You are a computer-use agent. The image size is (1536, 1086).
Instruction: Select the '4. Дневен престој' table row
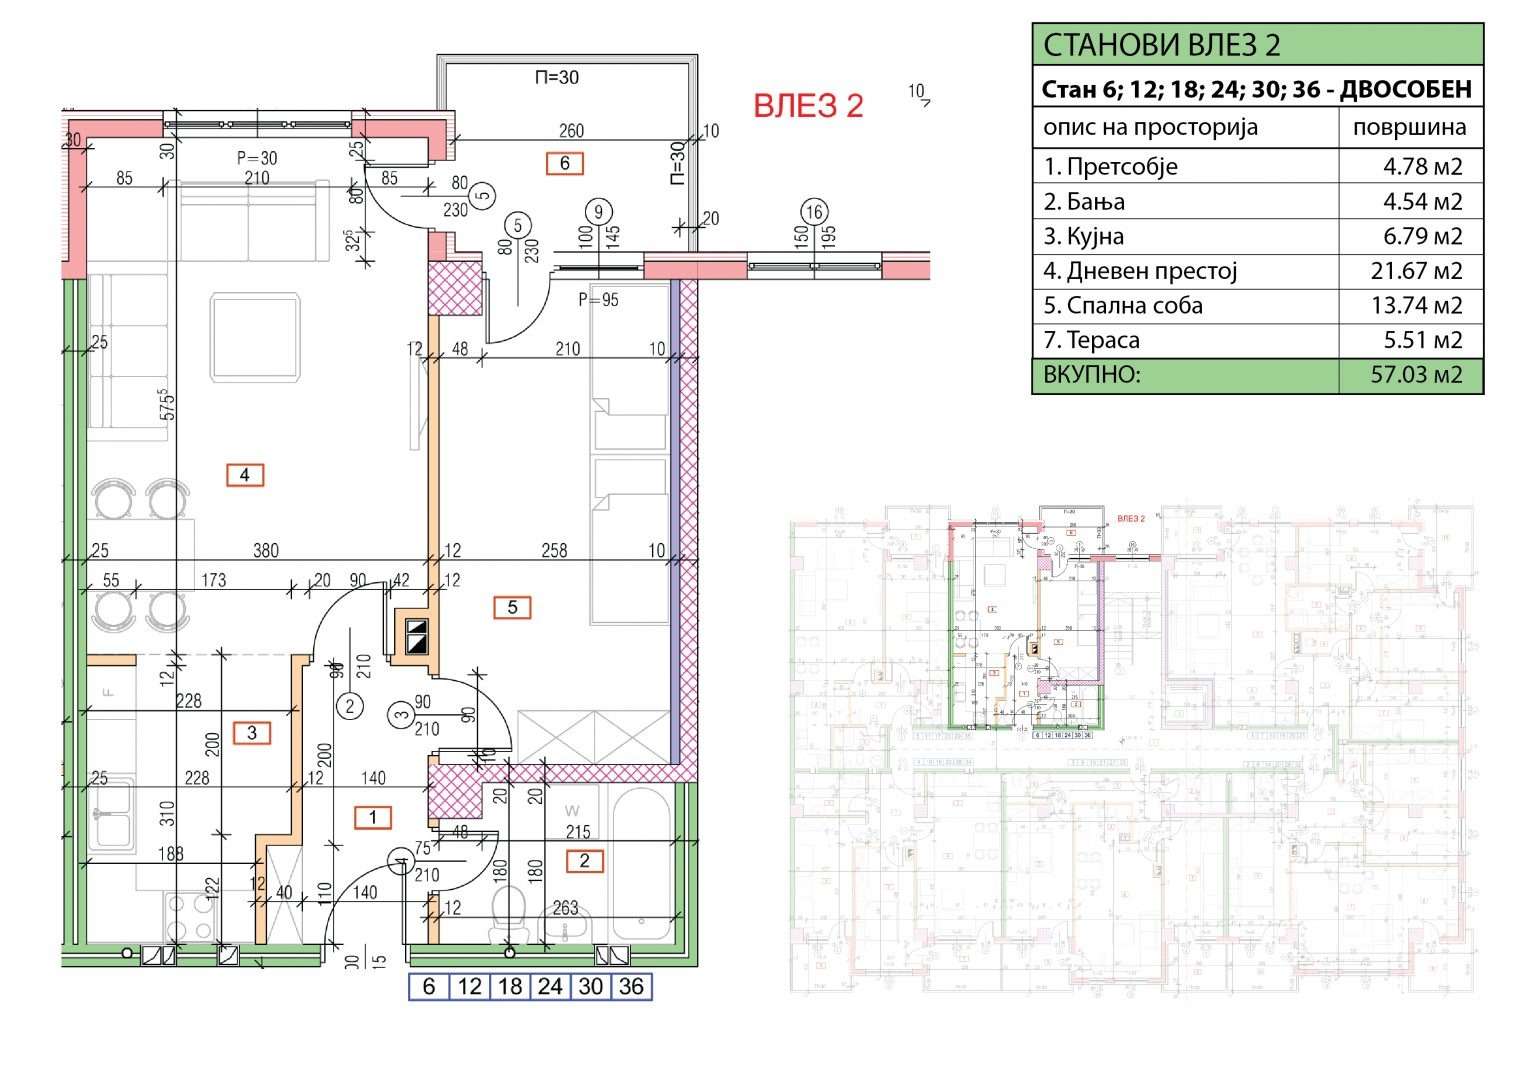(1257, 271)
